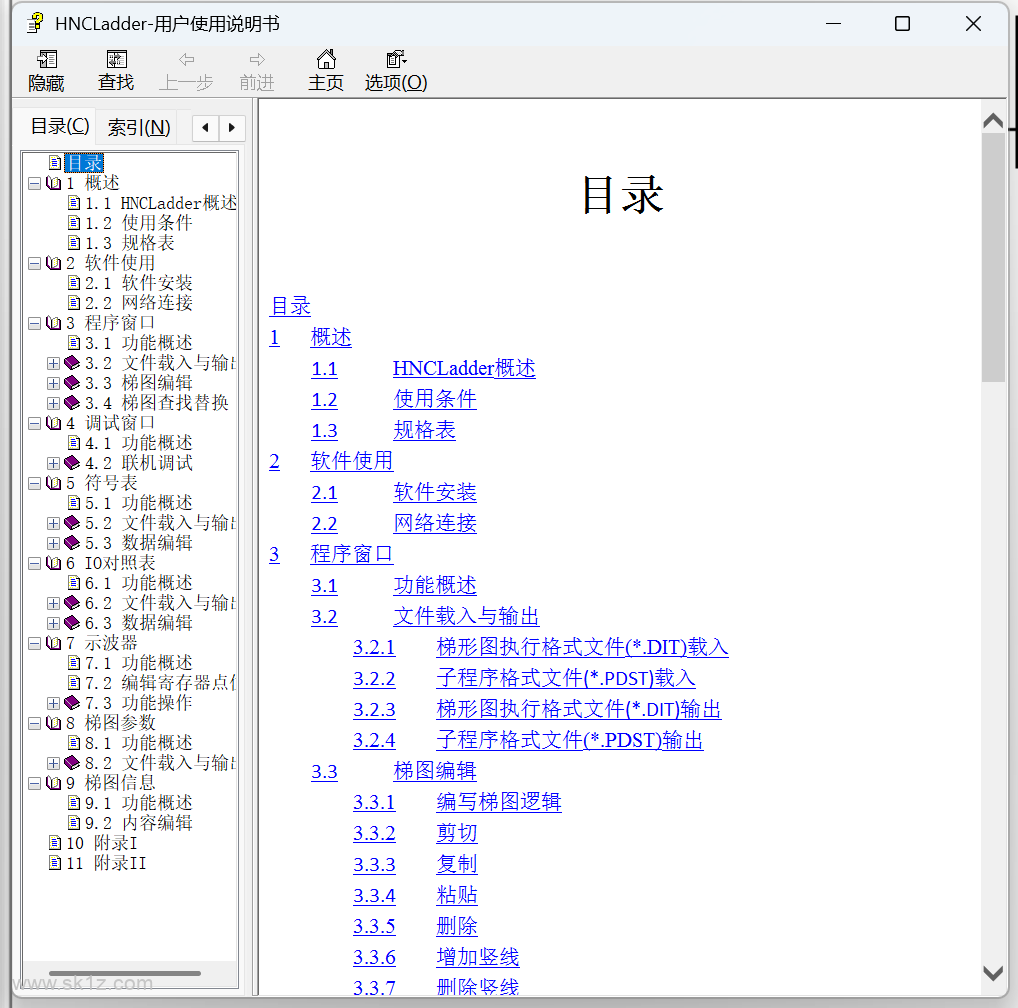Click the page icon of 1.3 规格表
This screenshot has height=1008, width=1018.
[75, 243]
